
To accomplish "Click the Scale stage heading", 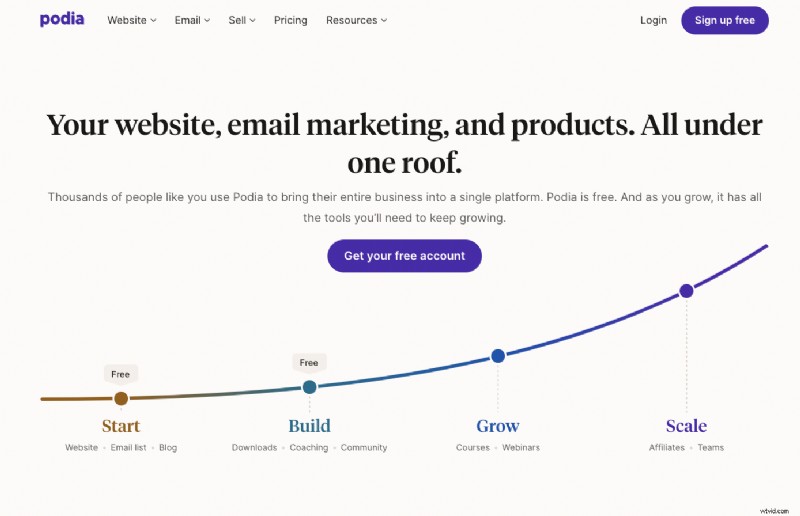I will (686, 426).
